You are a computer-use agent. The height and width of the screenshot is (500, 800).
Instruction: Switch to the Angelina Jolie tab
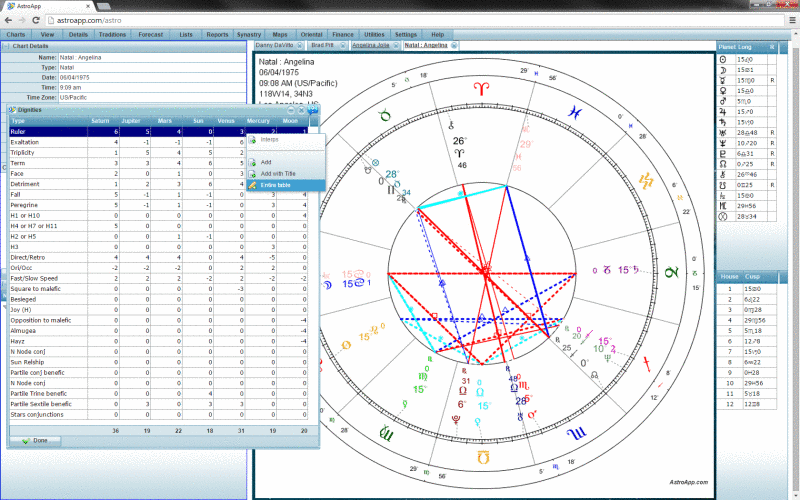coord(370,45)
